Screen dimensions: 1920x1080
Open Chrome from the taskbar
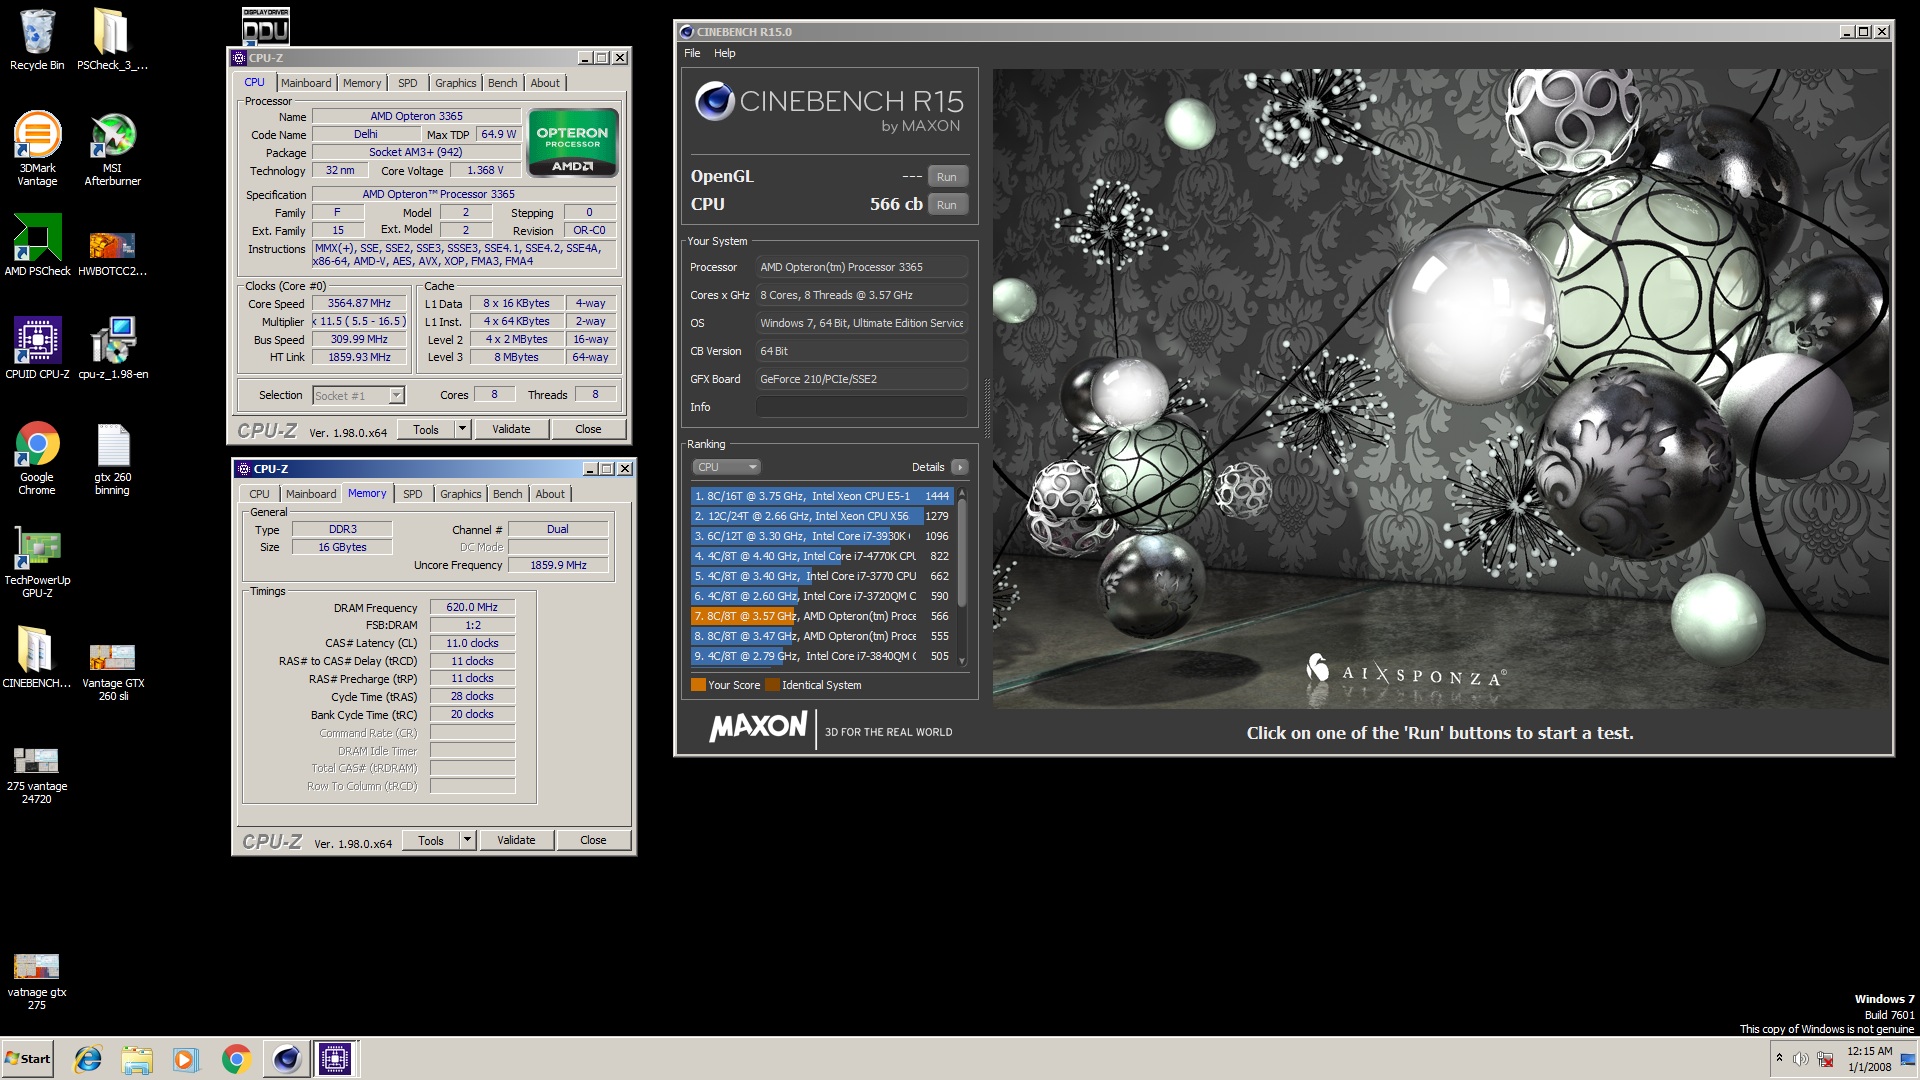tap(236, 1059)
